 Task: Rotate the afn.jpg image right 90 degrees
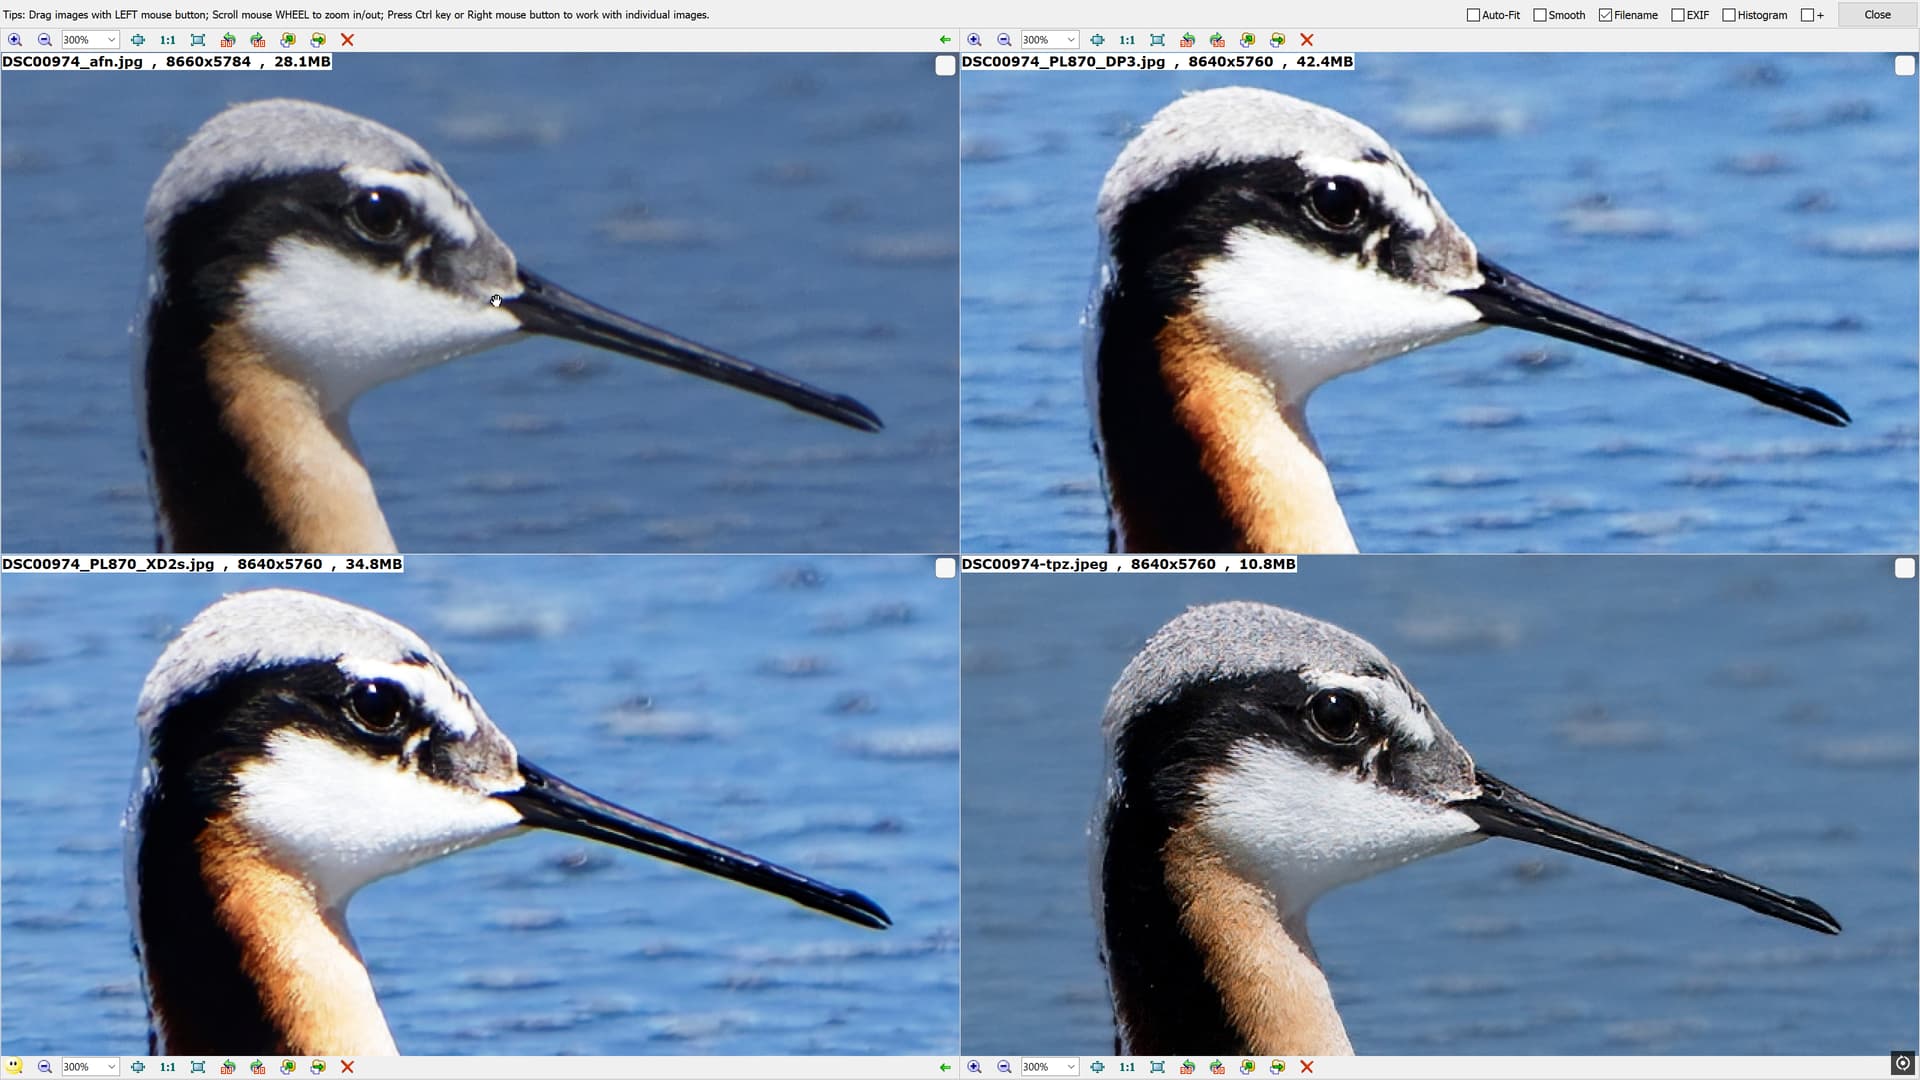[x=258, y=40]
